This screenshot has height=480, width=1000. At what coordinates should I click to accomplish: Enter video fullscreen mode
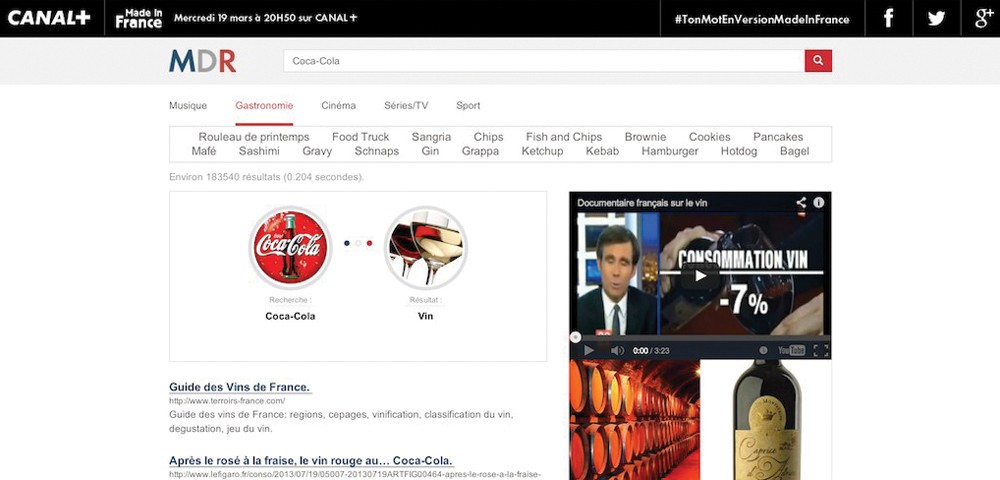(821, 351)
